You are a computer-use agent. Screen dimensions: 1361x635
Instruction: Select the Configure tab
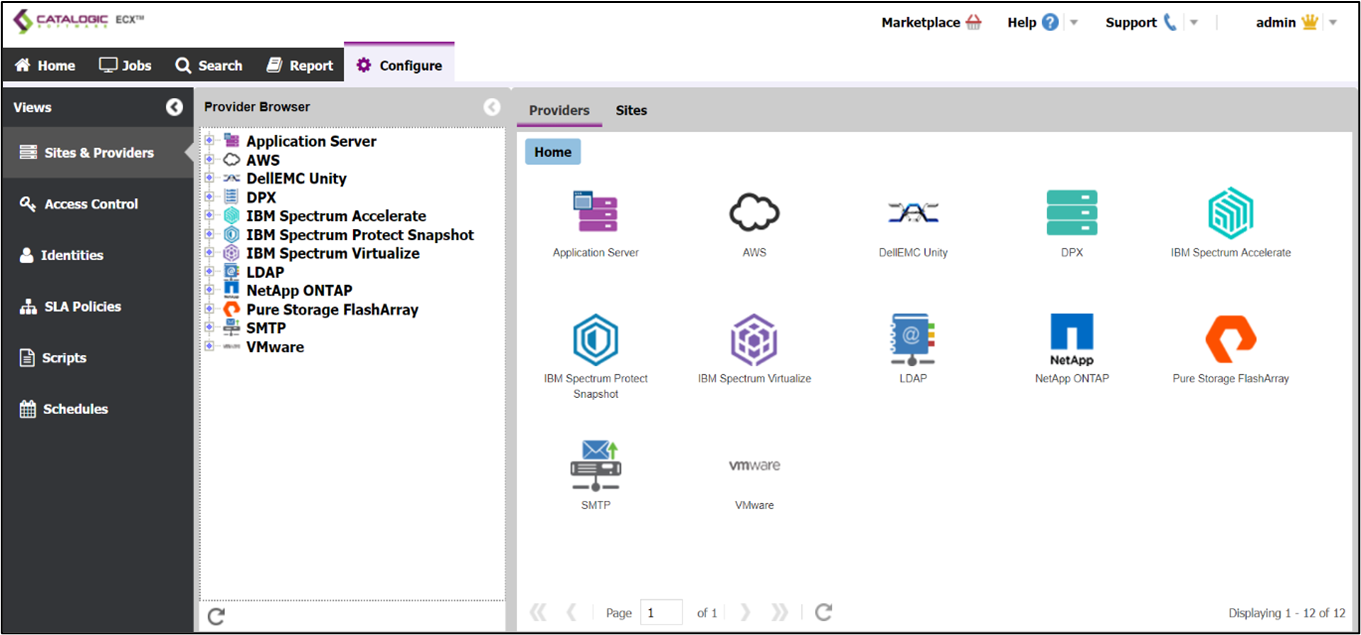(399, 65)
